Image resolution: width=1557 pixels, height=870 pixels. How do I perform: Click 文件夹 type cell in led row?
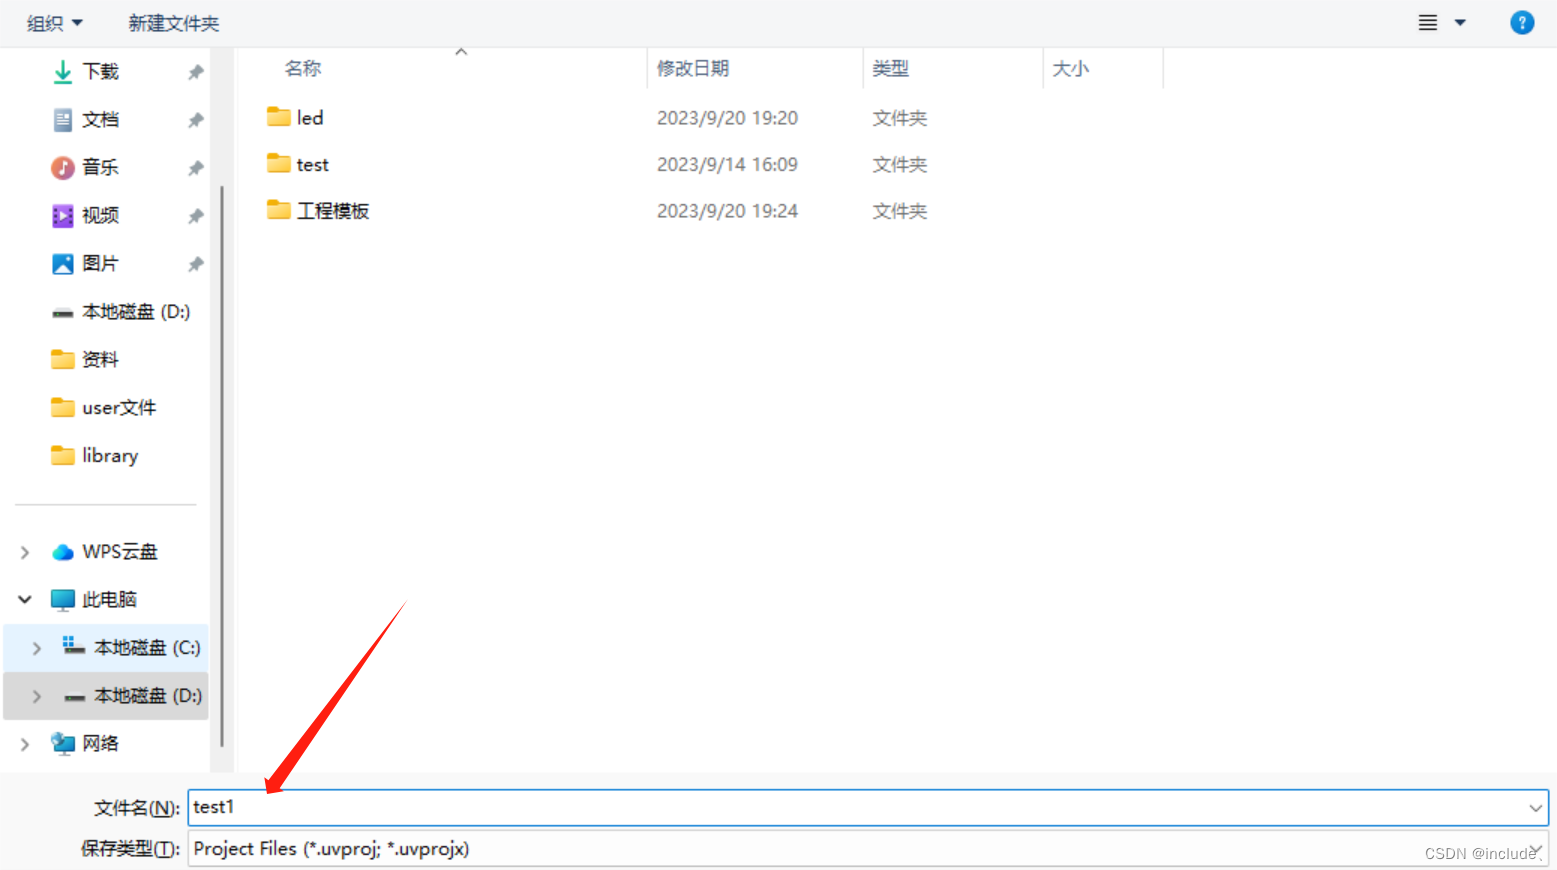[x=900, y=118]
